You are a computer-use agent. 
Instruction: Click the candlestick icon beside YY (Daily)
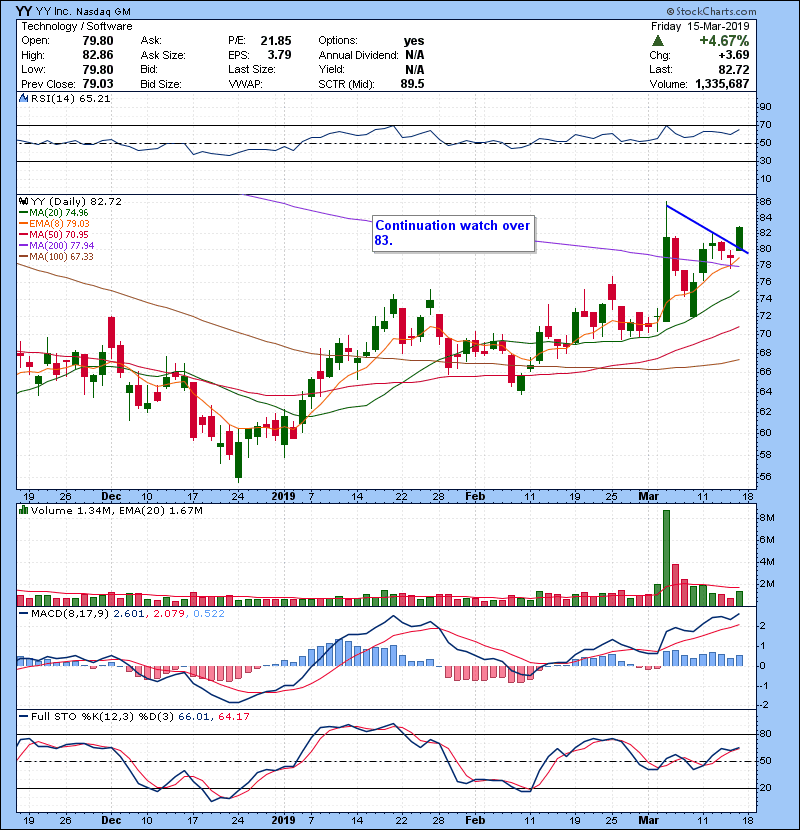point(23,202)
